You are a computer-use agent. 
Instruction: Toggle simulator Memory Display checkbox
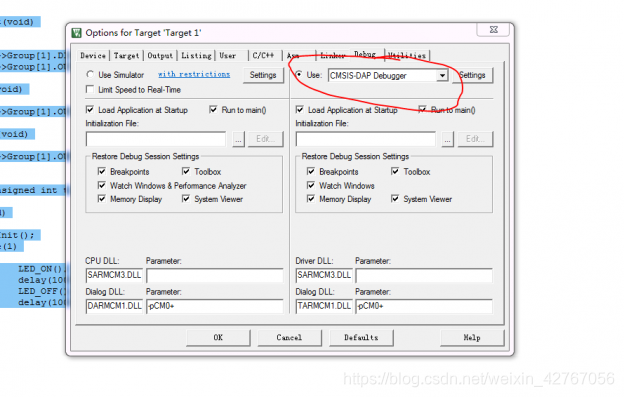point(102,198)
